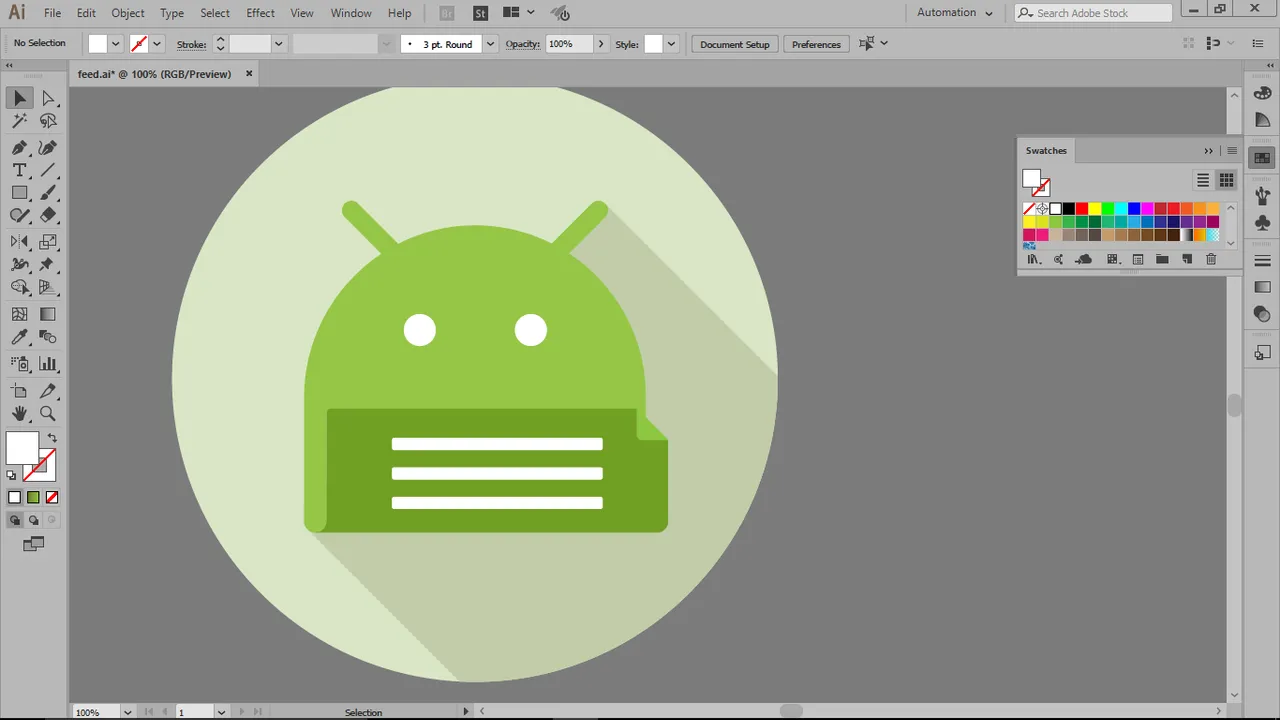Open Swatch Libraries menu

coord(1033,260)
